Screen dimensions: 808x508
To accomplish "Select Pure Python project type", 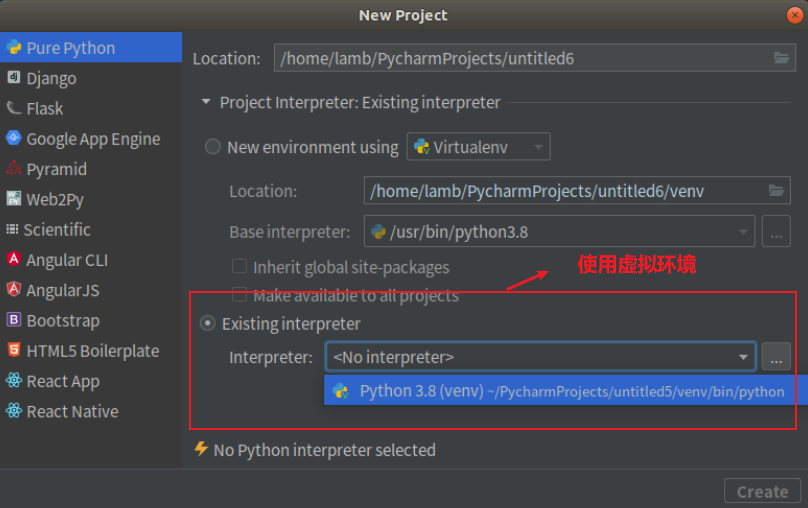I will (91, 47).
